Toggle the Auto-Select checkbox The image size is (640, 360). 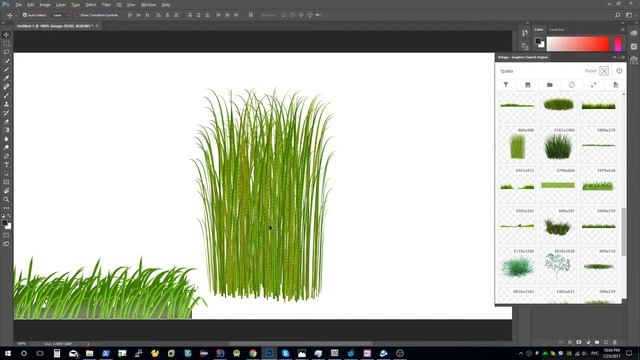tap(24, 15)
